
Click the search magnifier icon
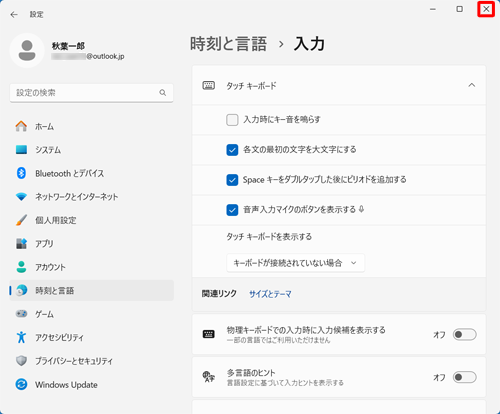(163, 93)
